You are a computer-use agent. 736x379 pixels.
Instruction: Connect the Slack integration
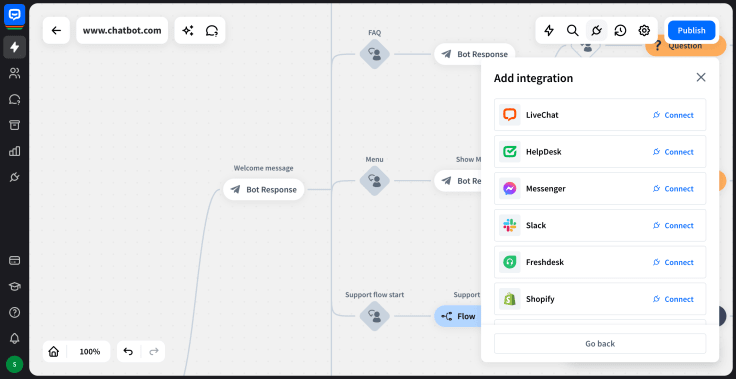673,225
